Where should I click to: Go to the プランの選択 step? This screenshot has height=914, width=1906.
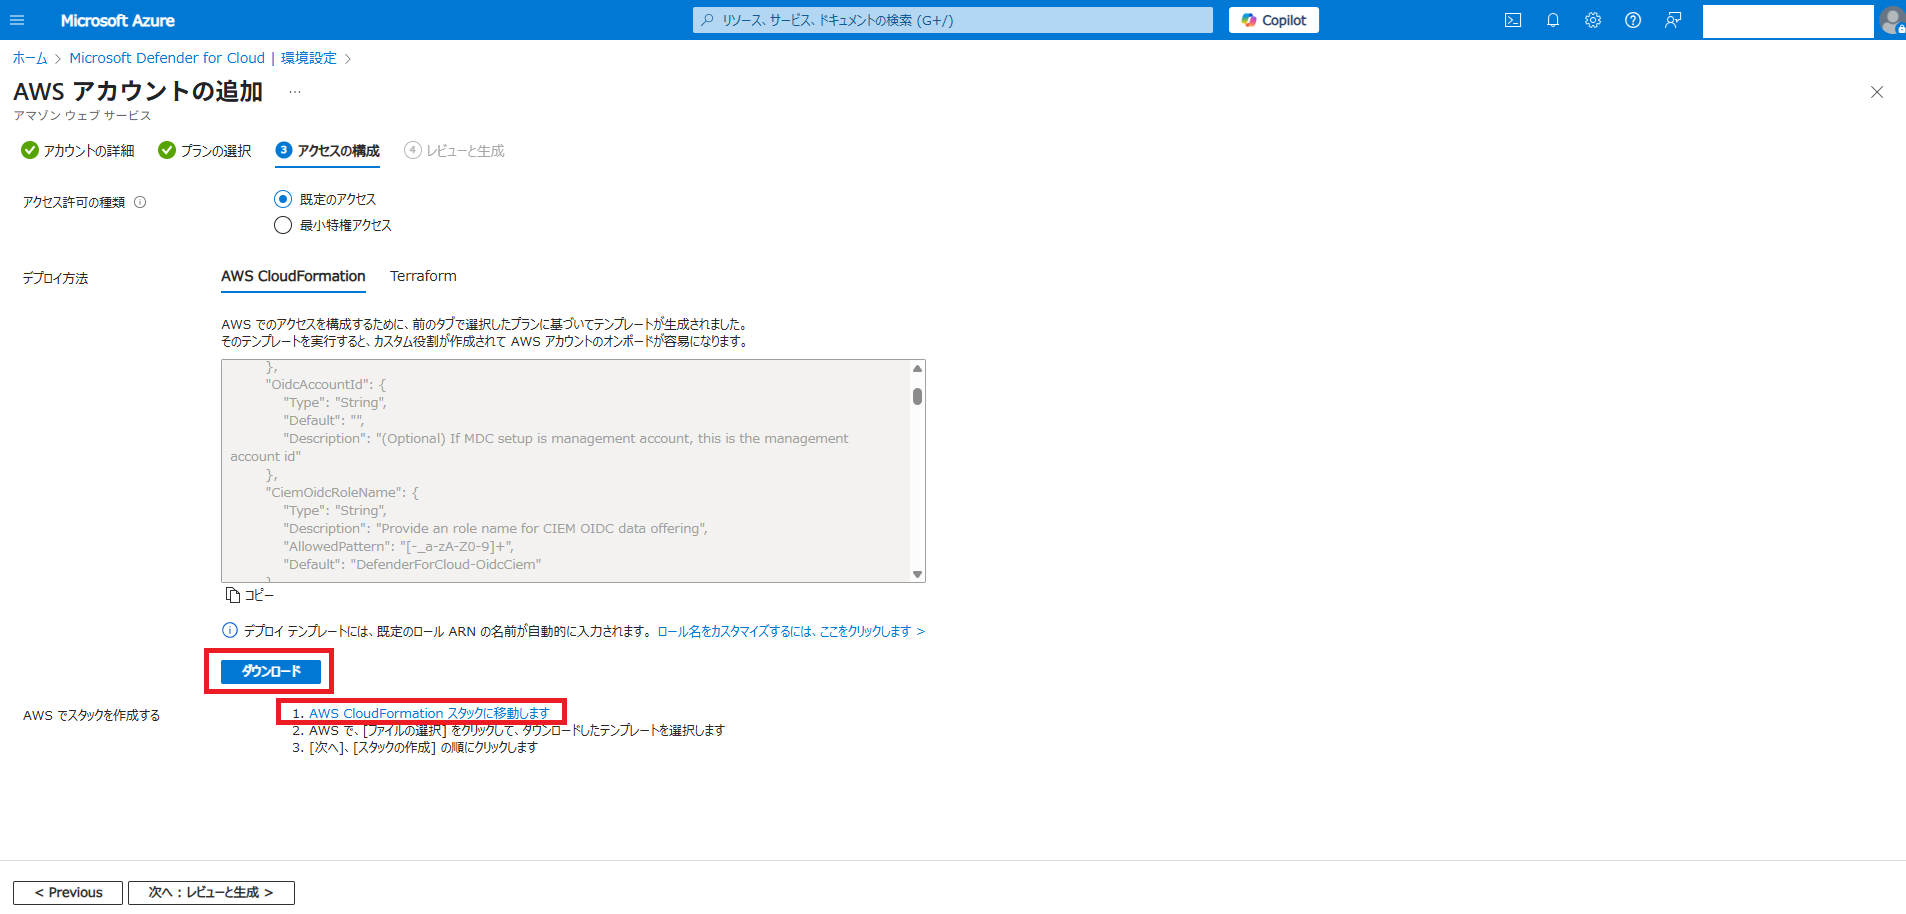pos(205,150)
